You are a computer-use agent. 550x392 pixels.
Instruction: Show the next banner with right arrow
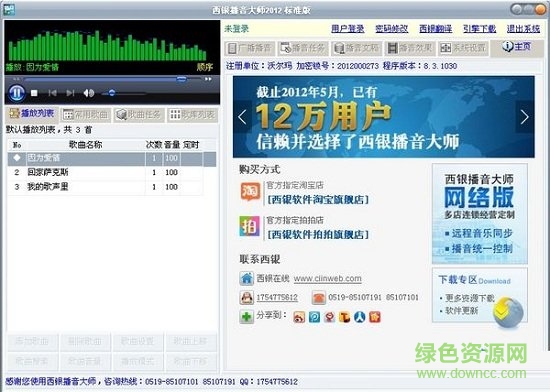(x=525, y=117)
